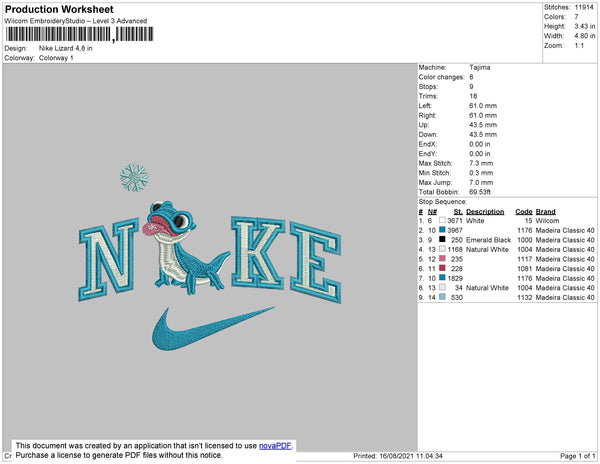Pick the light blue swatch with code 1132
Image resolution: width=600 pixels, height=464 pixels.
tap(442, 297)
